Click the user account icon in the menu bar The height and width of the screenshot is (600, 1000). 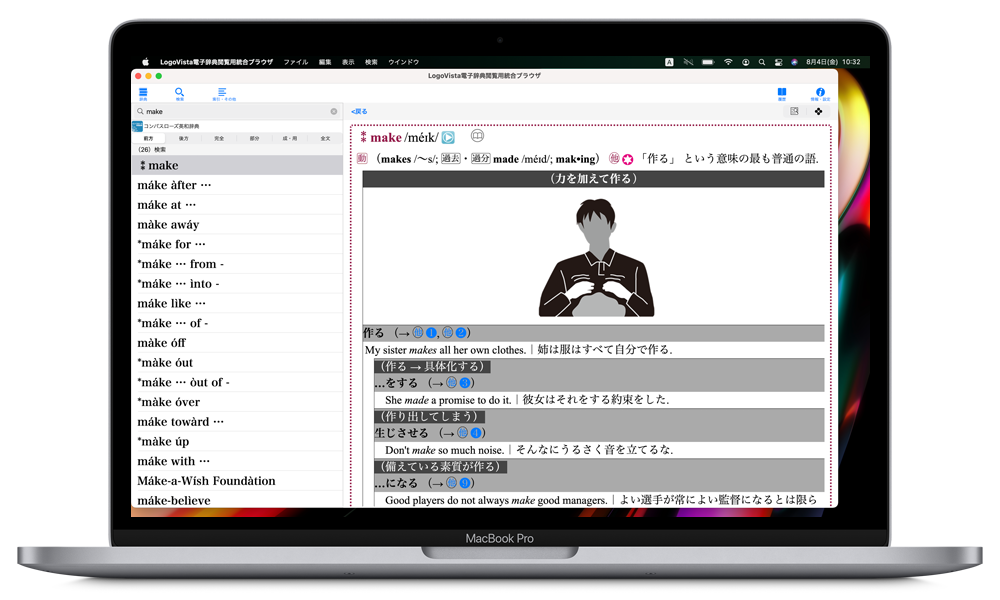[745, 62]
